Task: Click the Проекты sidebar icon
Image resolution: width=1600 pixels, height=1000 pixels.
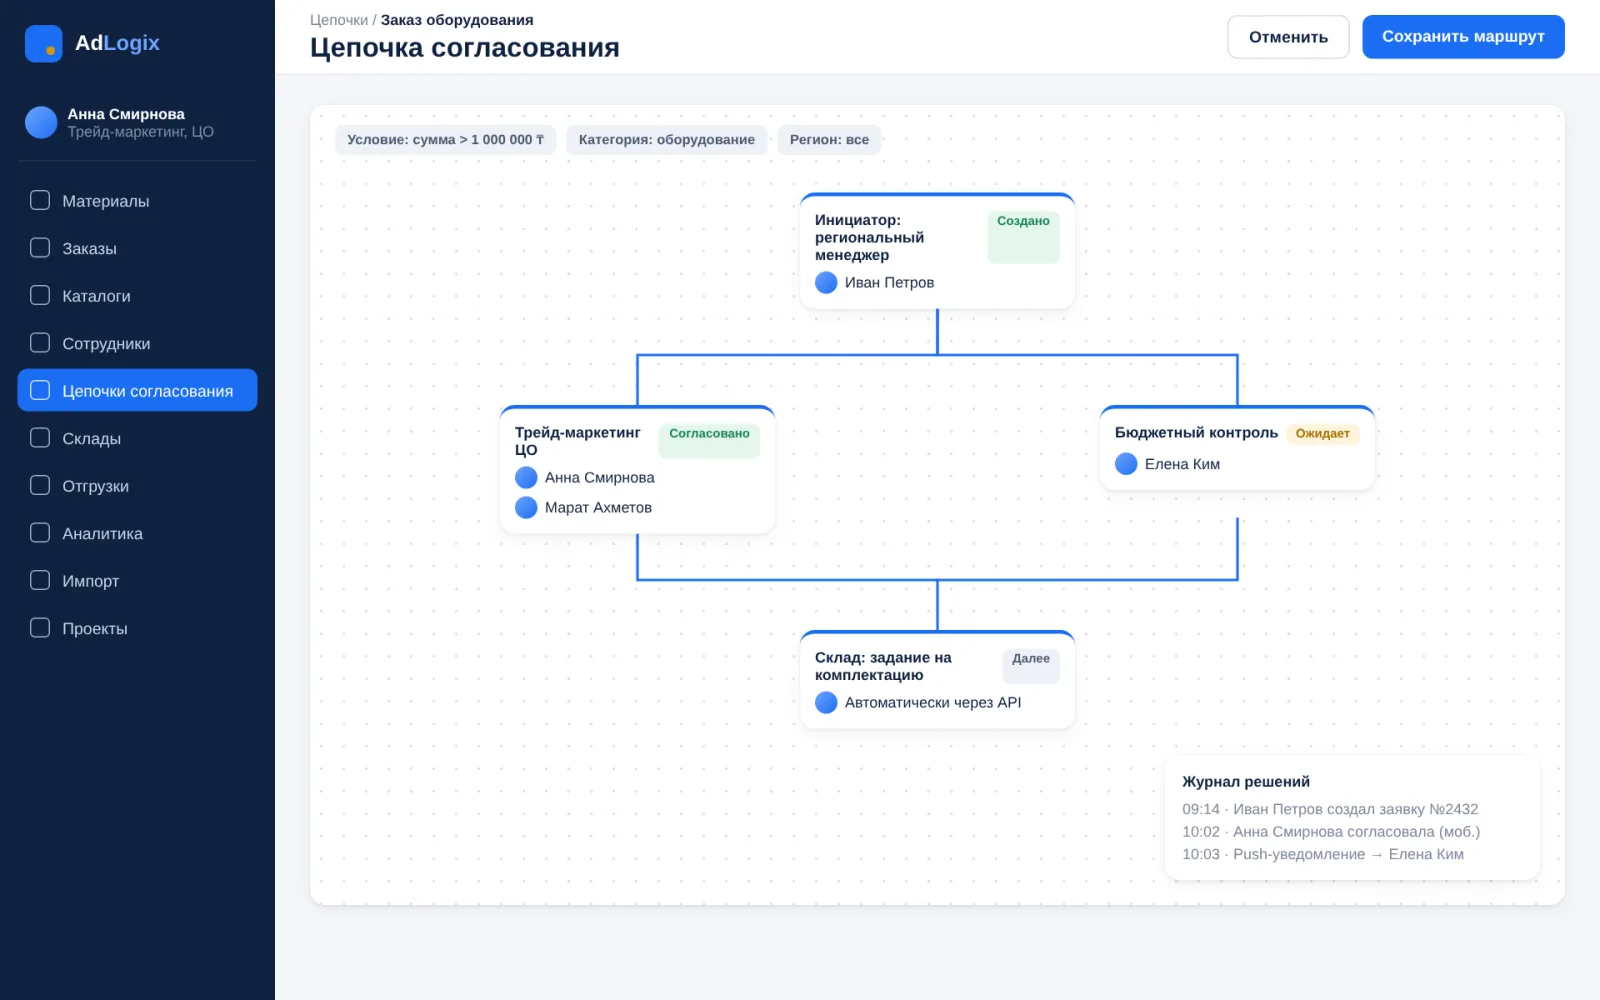Action: [40, 628]
